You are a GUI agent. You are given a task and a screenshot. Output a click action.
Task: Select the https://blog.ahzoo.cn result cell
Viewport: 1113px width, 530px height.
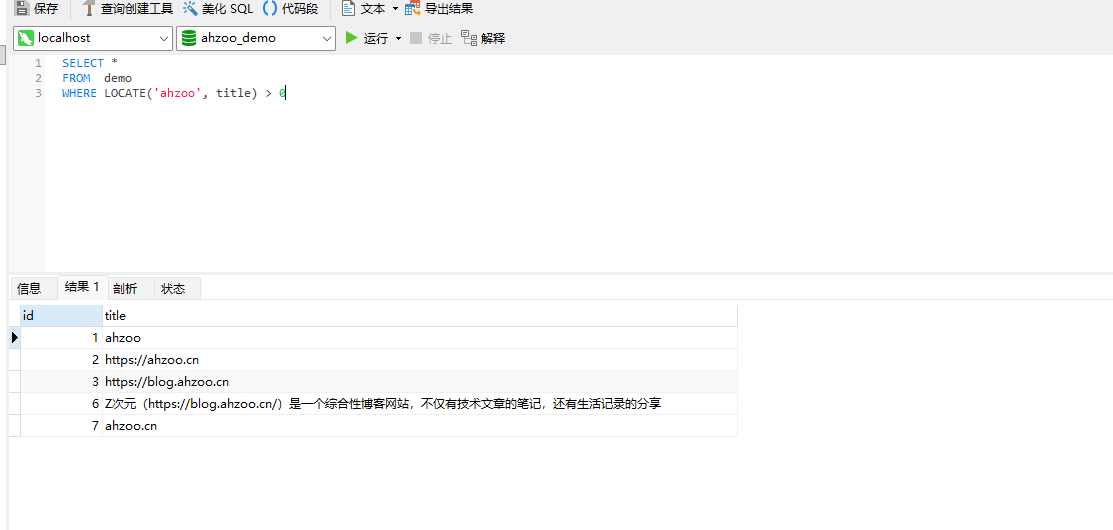pyautogui.click(x=167, y=381)
